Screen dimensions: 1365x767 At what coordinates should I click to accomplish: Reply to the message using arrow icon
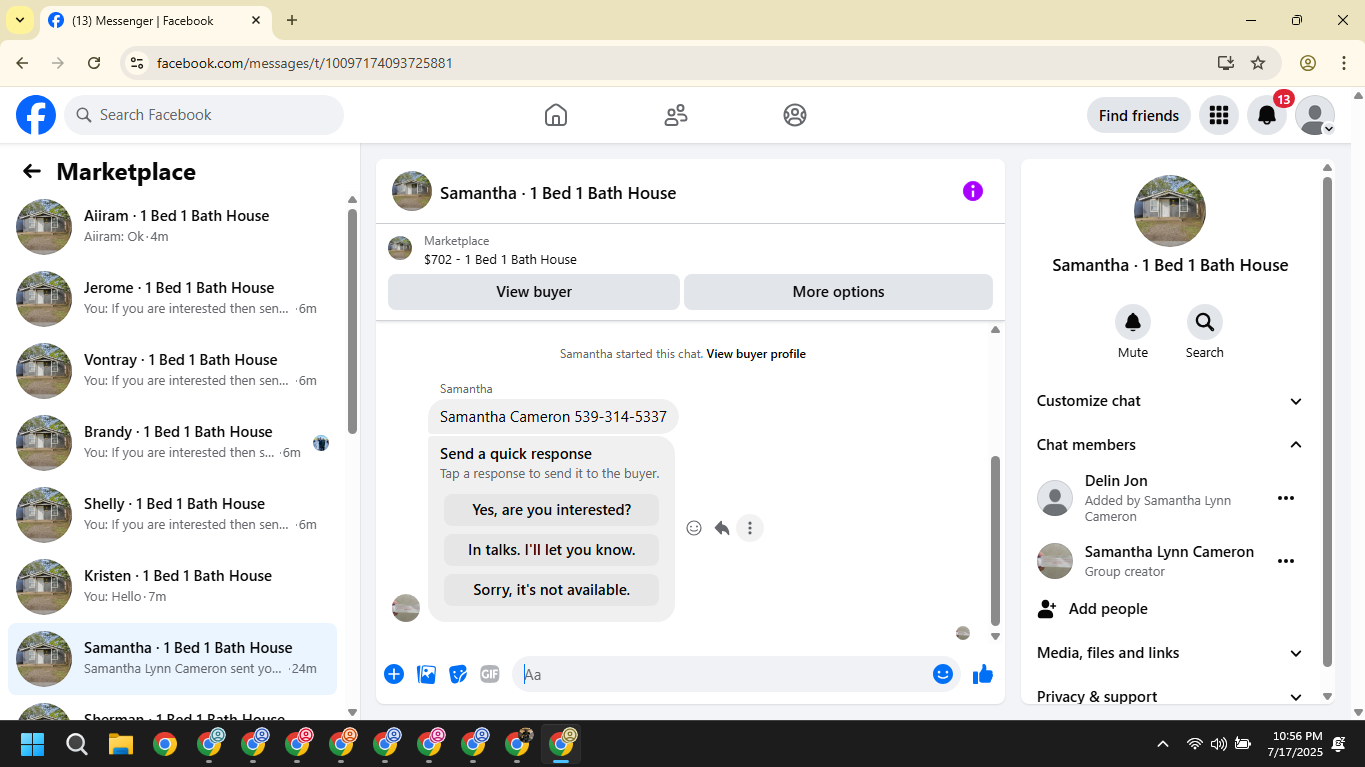click(x=722, y=528)
